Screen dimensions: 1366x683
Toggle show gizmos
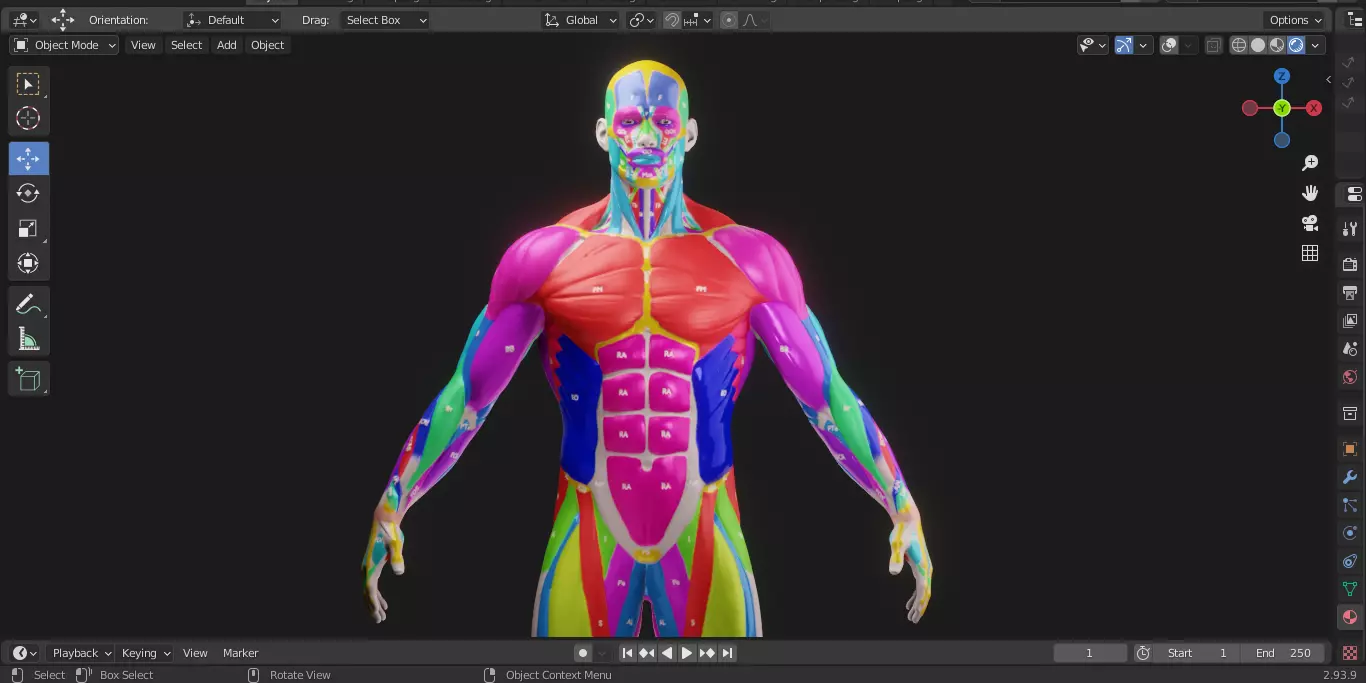click(1124, 45)
